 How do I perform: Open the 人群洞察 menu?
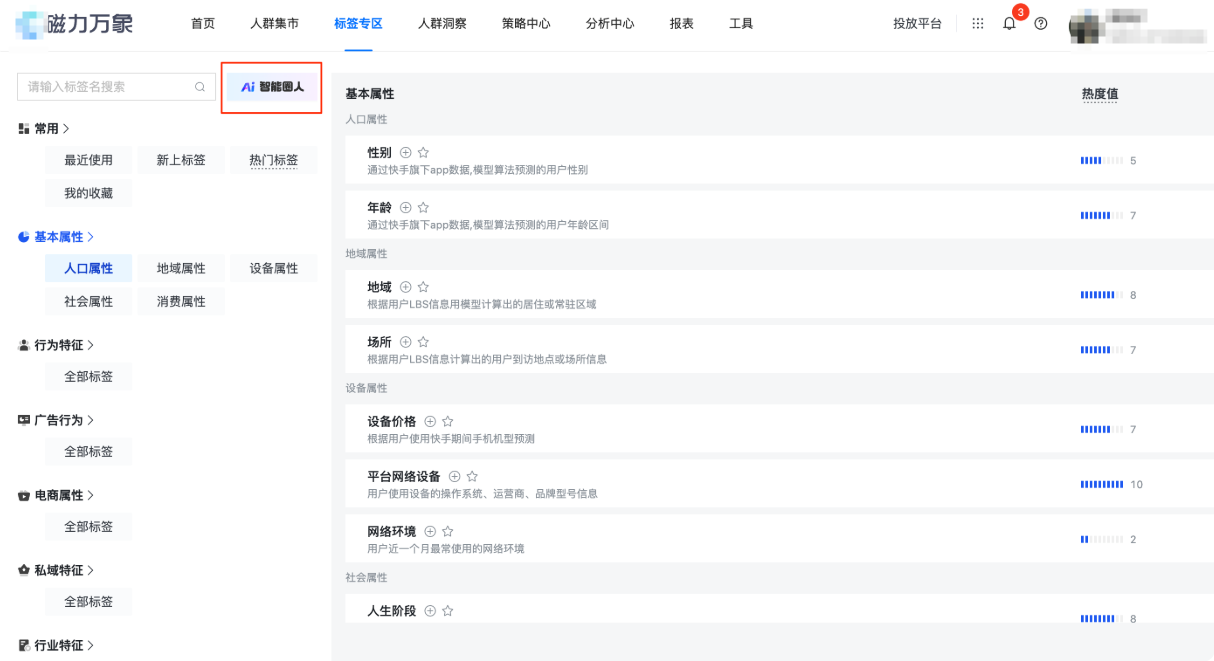442,23
